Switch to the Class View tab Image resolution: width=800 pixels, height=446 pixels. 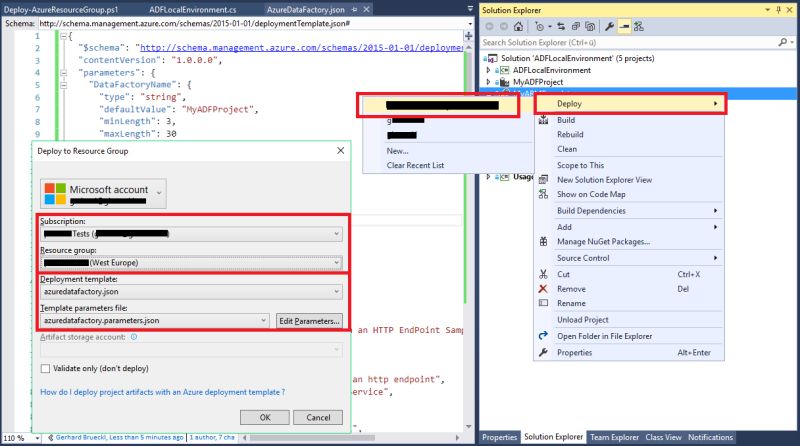pyautogui.click(x=663, y=437)
